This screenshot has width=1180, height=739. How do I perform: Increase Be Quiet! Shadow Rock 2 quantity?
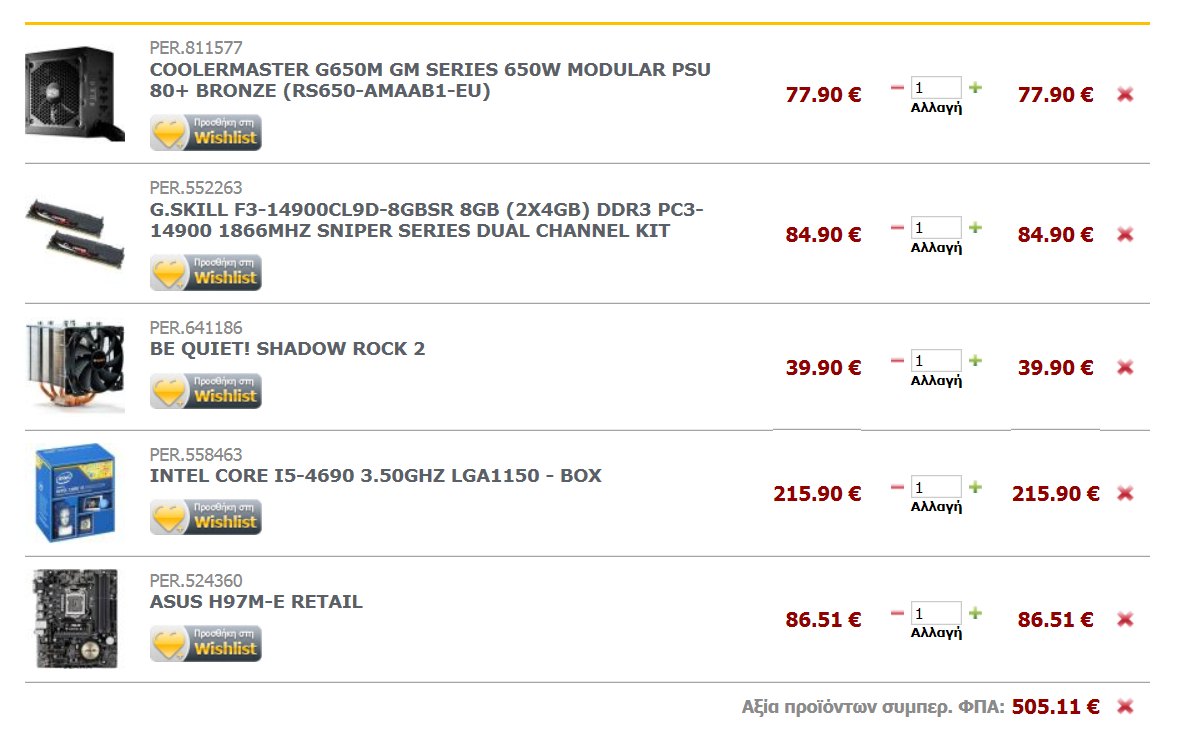pos(975,360)
